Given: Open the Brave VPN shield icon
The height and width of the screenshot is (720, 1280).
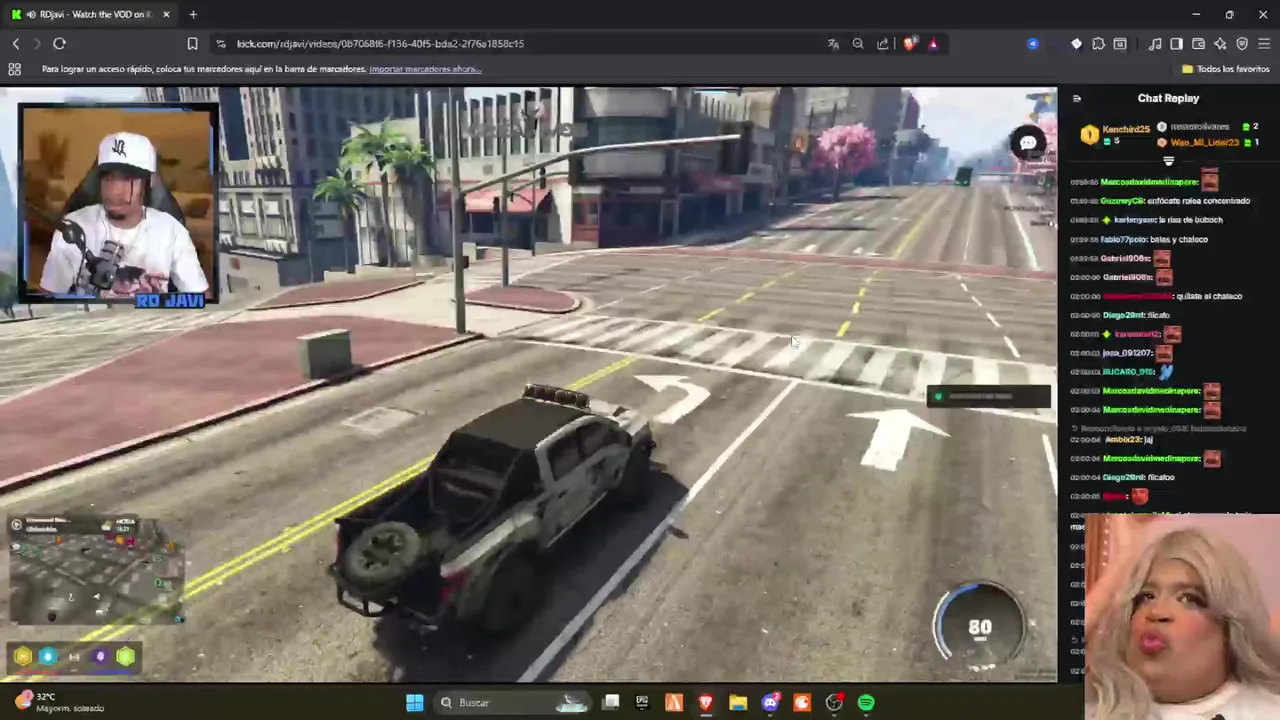Looking at the screenshot, I should [x=1242, y=44].
